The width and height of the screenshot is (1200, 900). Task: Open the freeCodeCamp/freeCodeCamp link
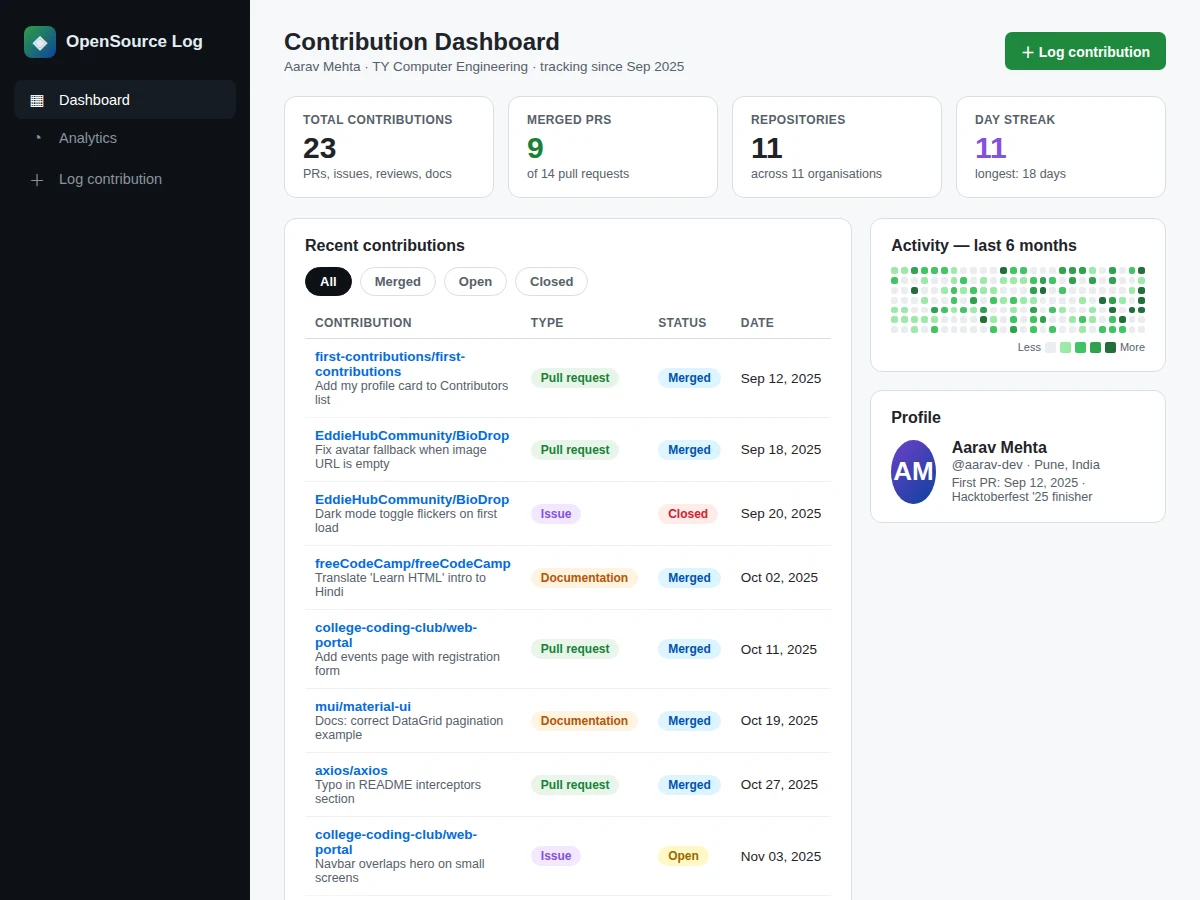413,563
